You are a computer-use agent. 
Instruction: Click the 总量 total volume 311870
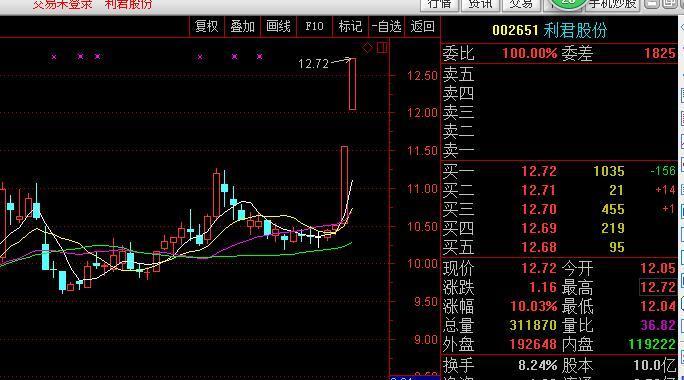coord(533,325)
